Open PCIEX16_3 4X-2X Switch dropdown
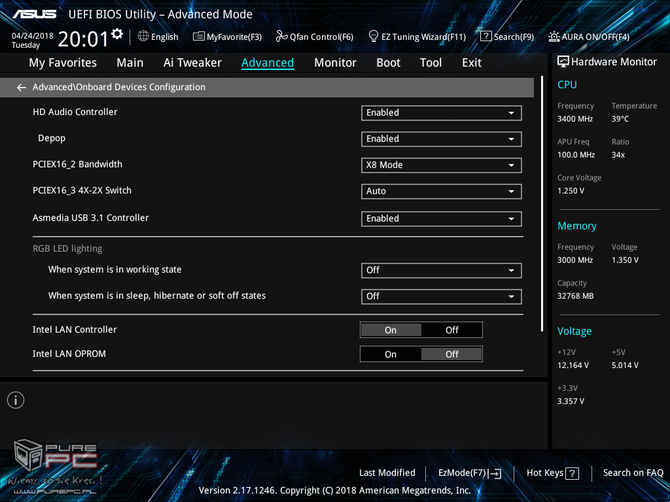This screenshot has height=502, width=670. 441,191
